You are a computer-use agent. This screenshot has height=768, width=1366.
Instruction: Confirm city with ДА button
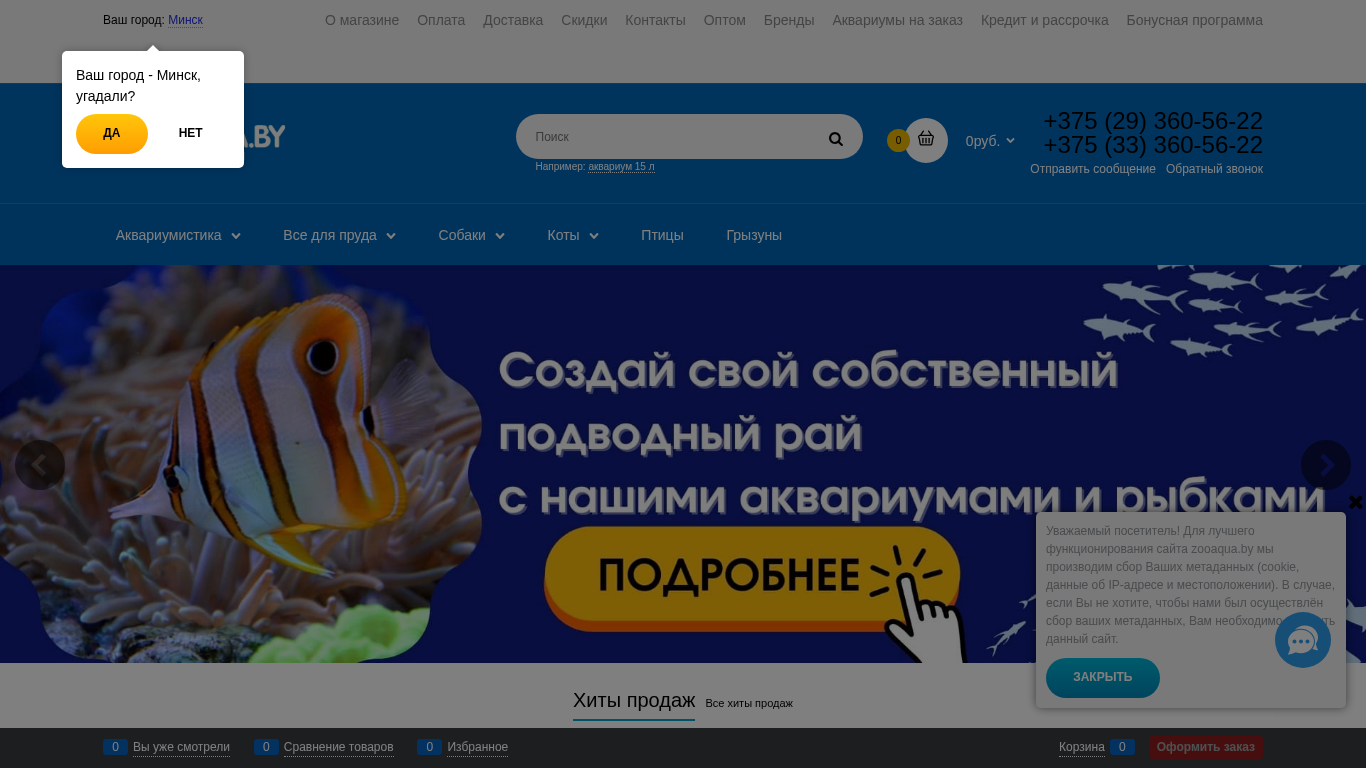coord(112,134)
